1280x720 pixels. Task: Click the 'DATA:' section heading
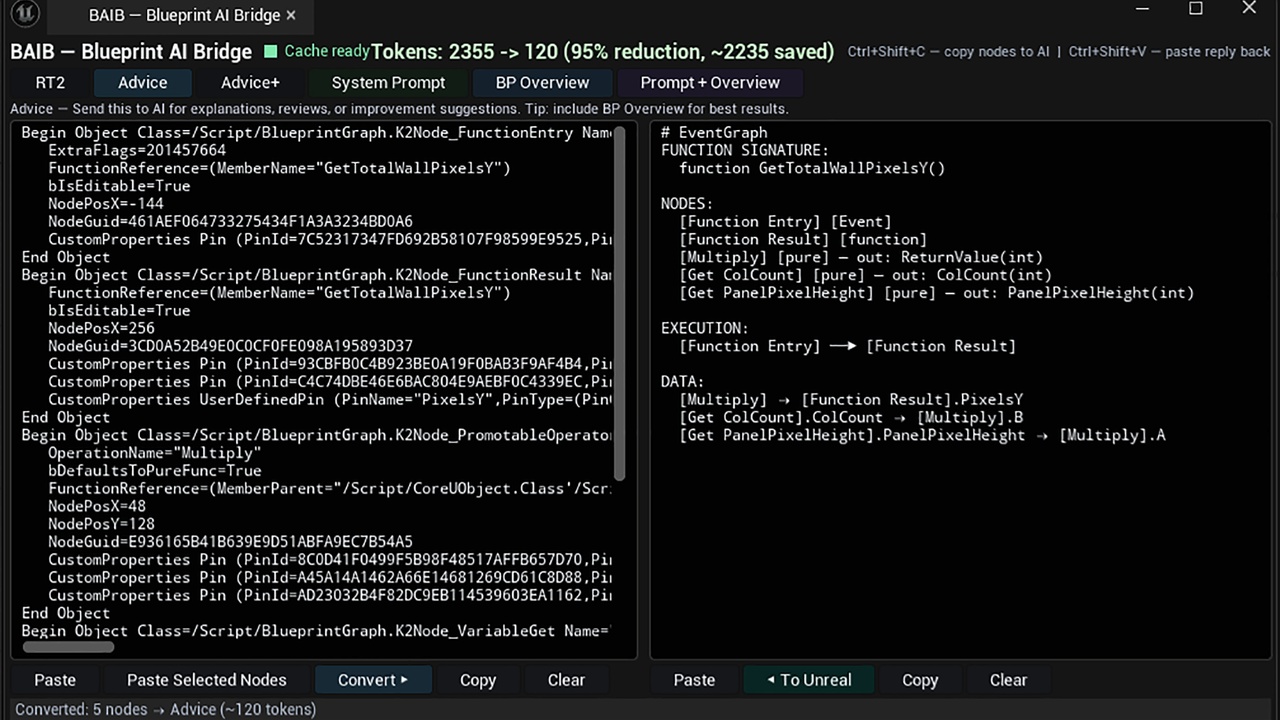click(683, 382)
